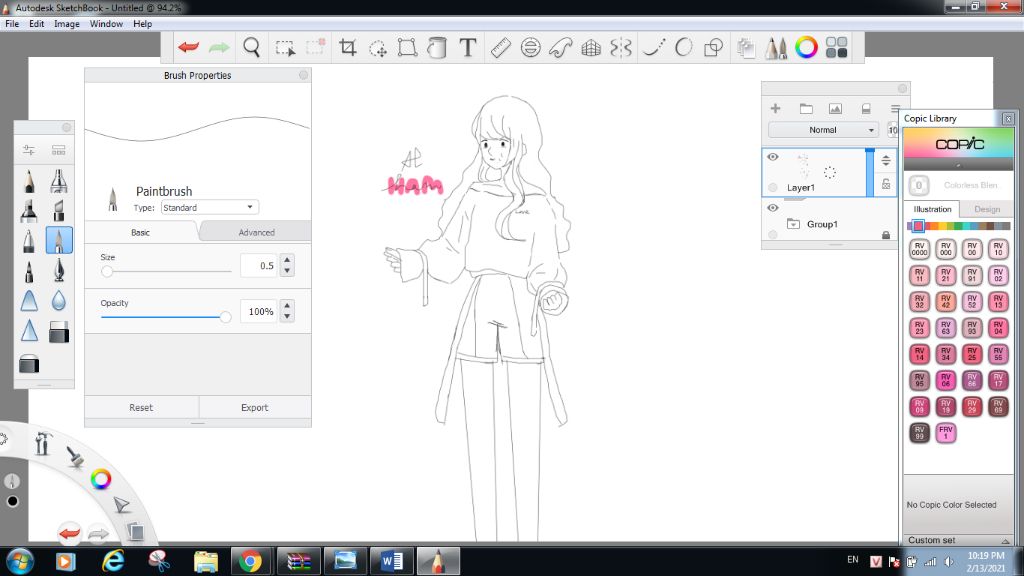Open the Draw Style shapes tool
The width and height of the screenshot is (1024, 576).
714,47
